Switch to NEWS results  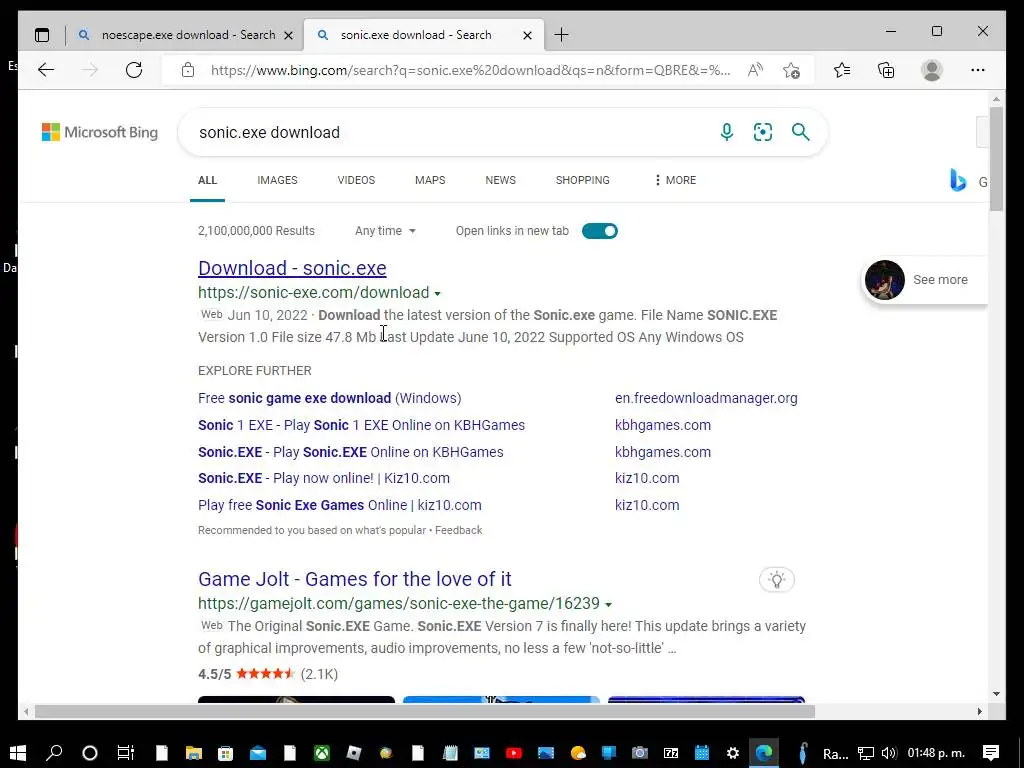pyautogui.click(x=500, y=180)
